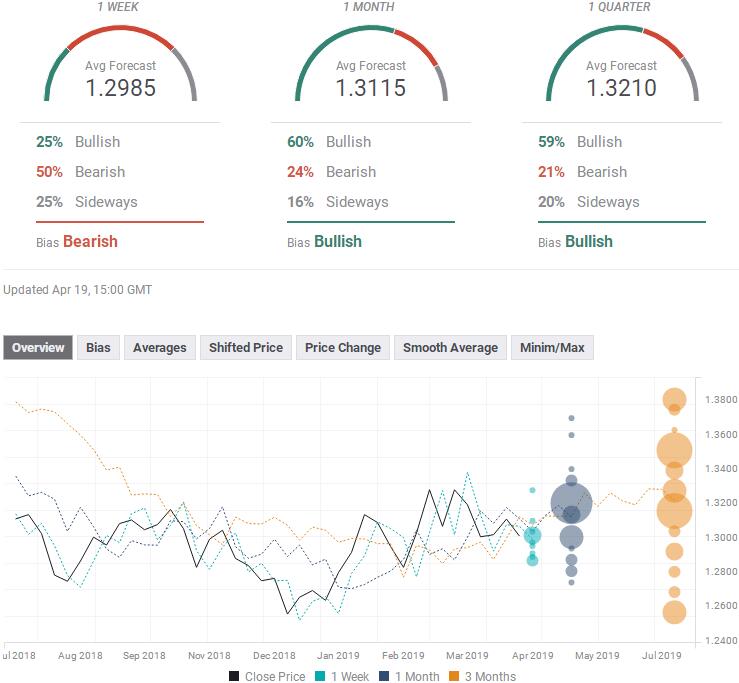
Task: Click the largest dark blue 1 Month bubble
Action: pos(571,502)
